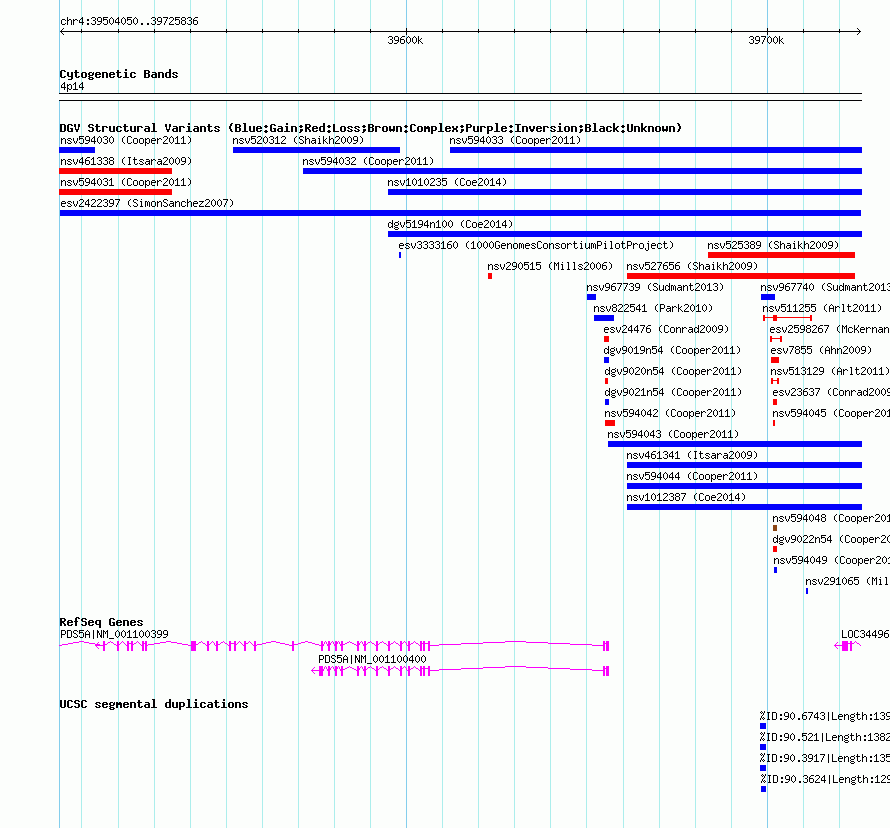Open variant nsv594031 (Cooper2011) label
The height and width of the screenshot is (828, 890).
[126, 182]
